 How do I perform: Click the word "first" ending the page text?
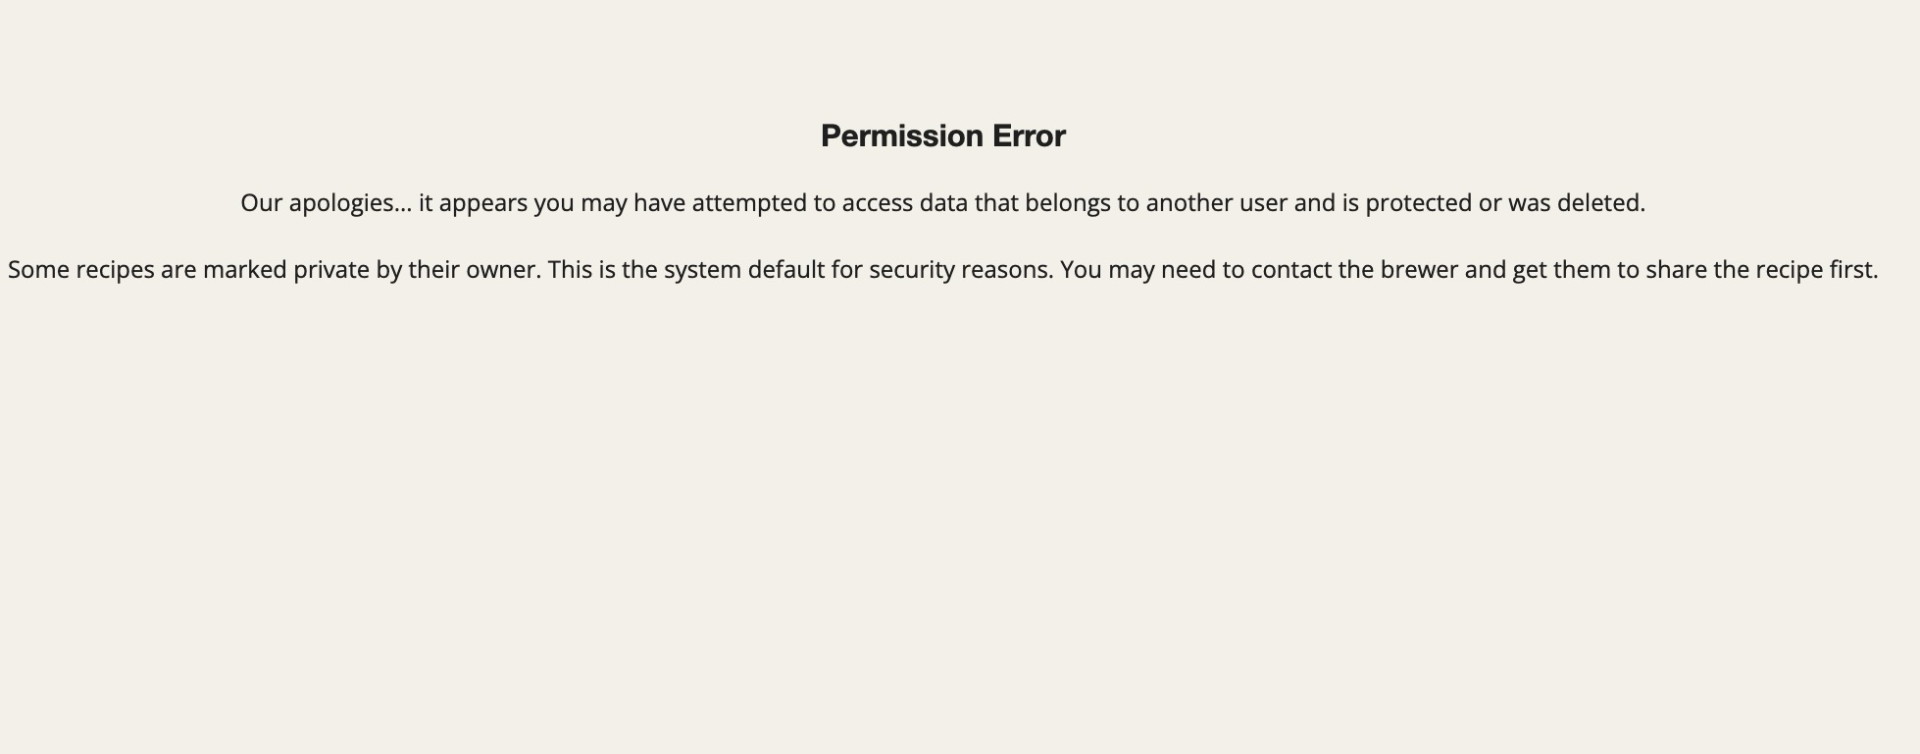click(1852, 270)
